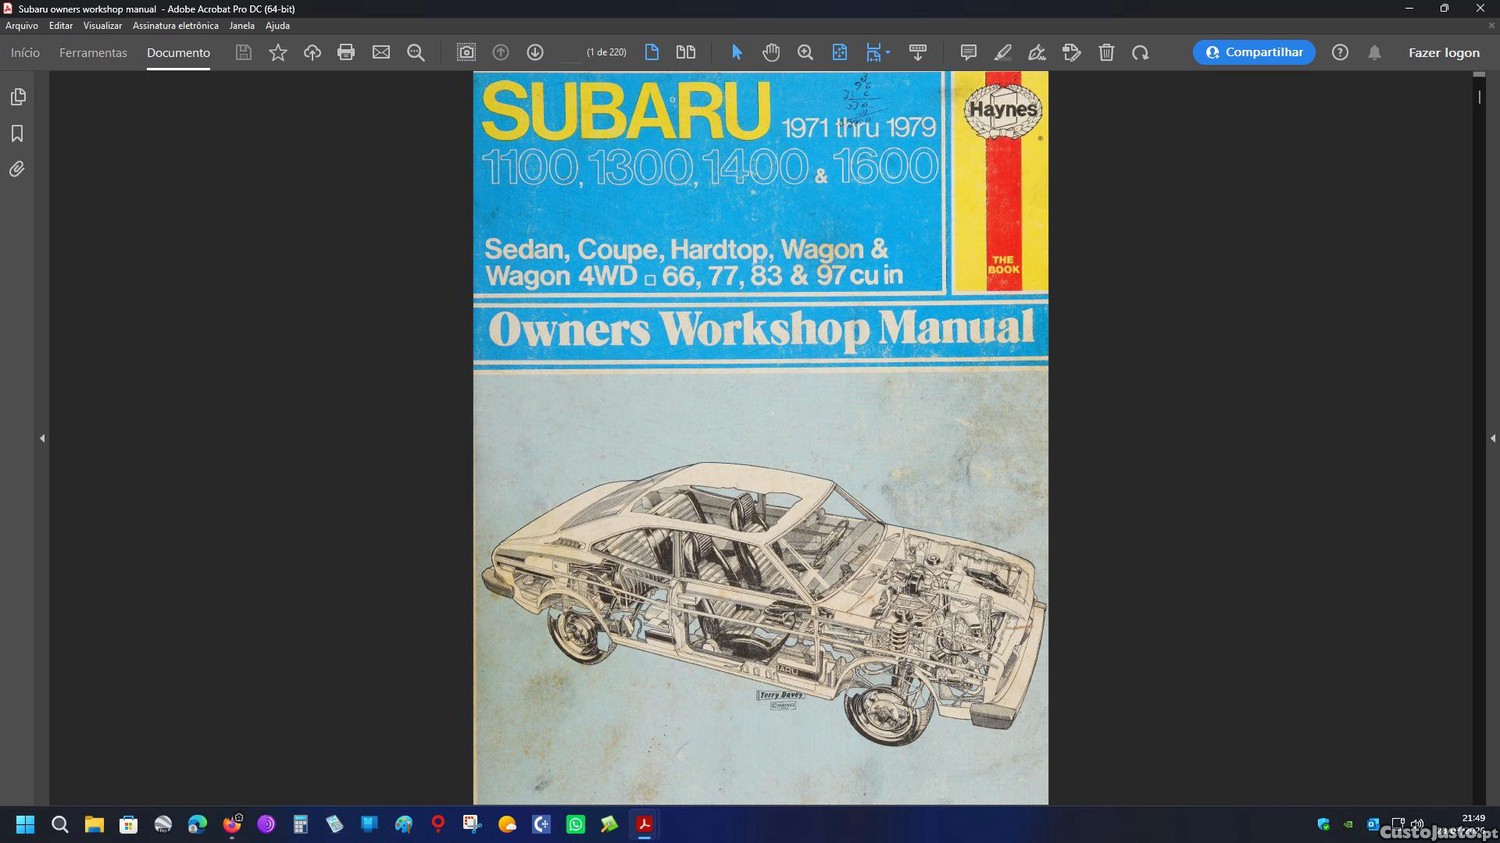Open the help question mark icon
This screenshot has width=1500, height=843.
tap(1340, 52)
